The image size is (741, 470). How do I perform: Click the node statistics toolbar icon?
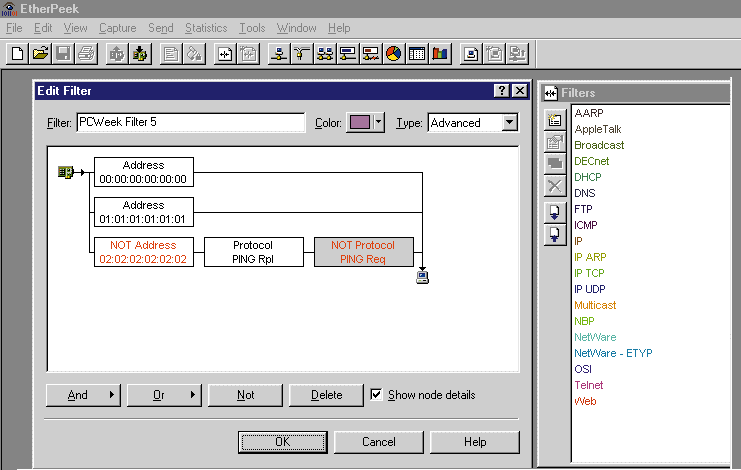click(x=279, y=53)
